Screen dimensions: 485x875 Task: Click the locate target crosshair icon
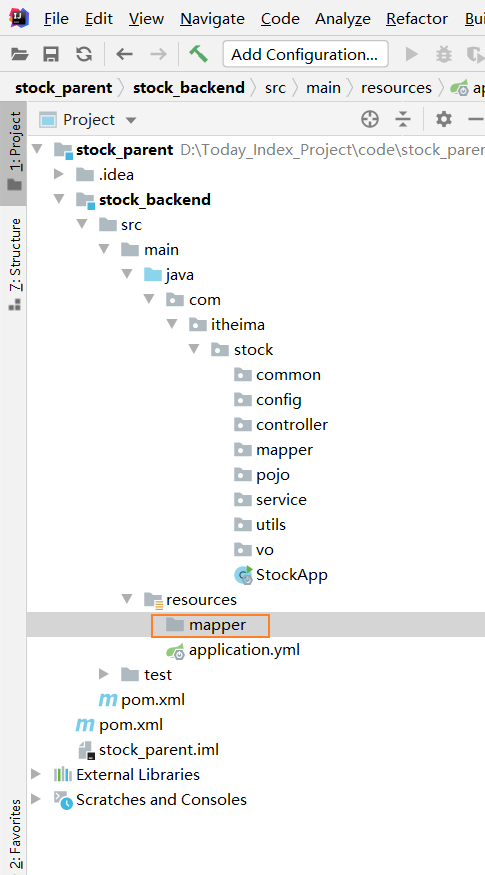click(370, 119)
